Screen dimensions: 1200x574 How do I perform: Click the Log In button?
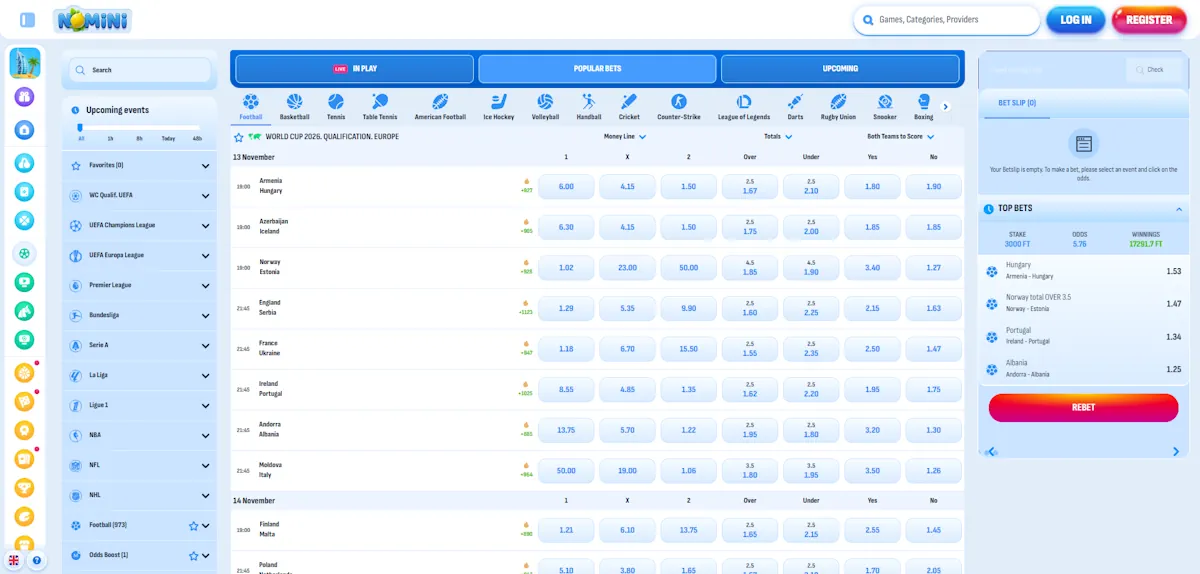click(x=1076, y=20)
